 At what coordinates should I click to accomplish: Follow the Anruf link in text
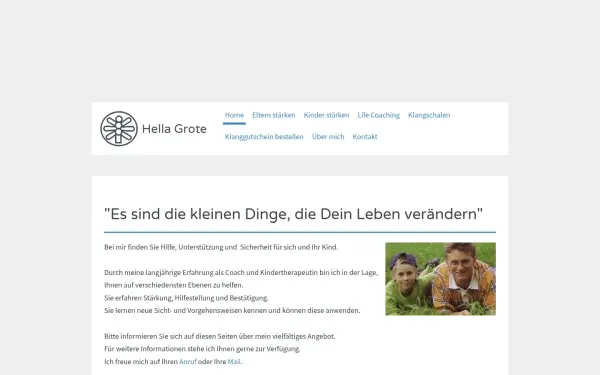[x=188, y=361]
